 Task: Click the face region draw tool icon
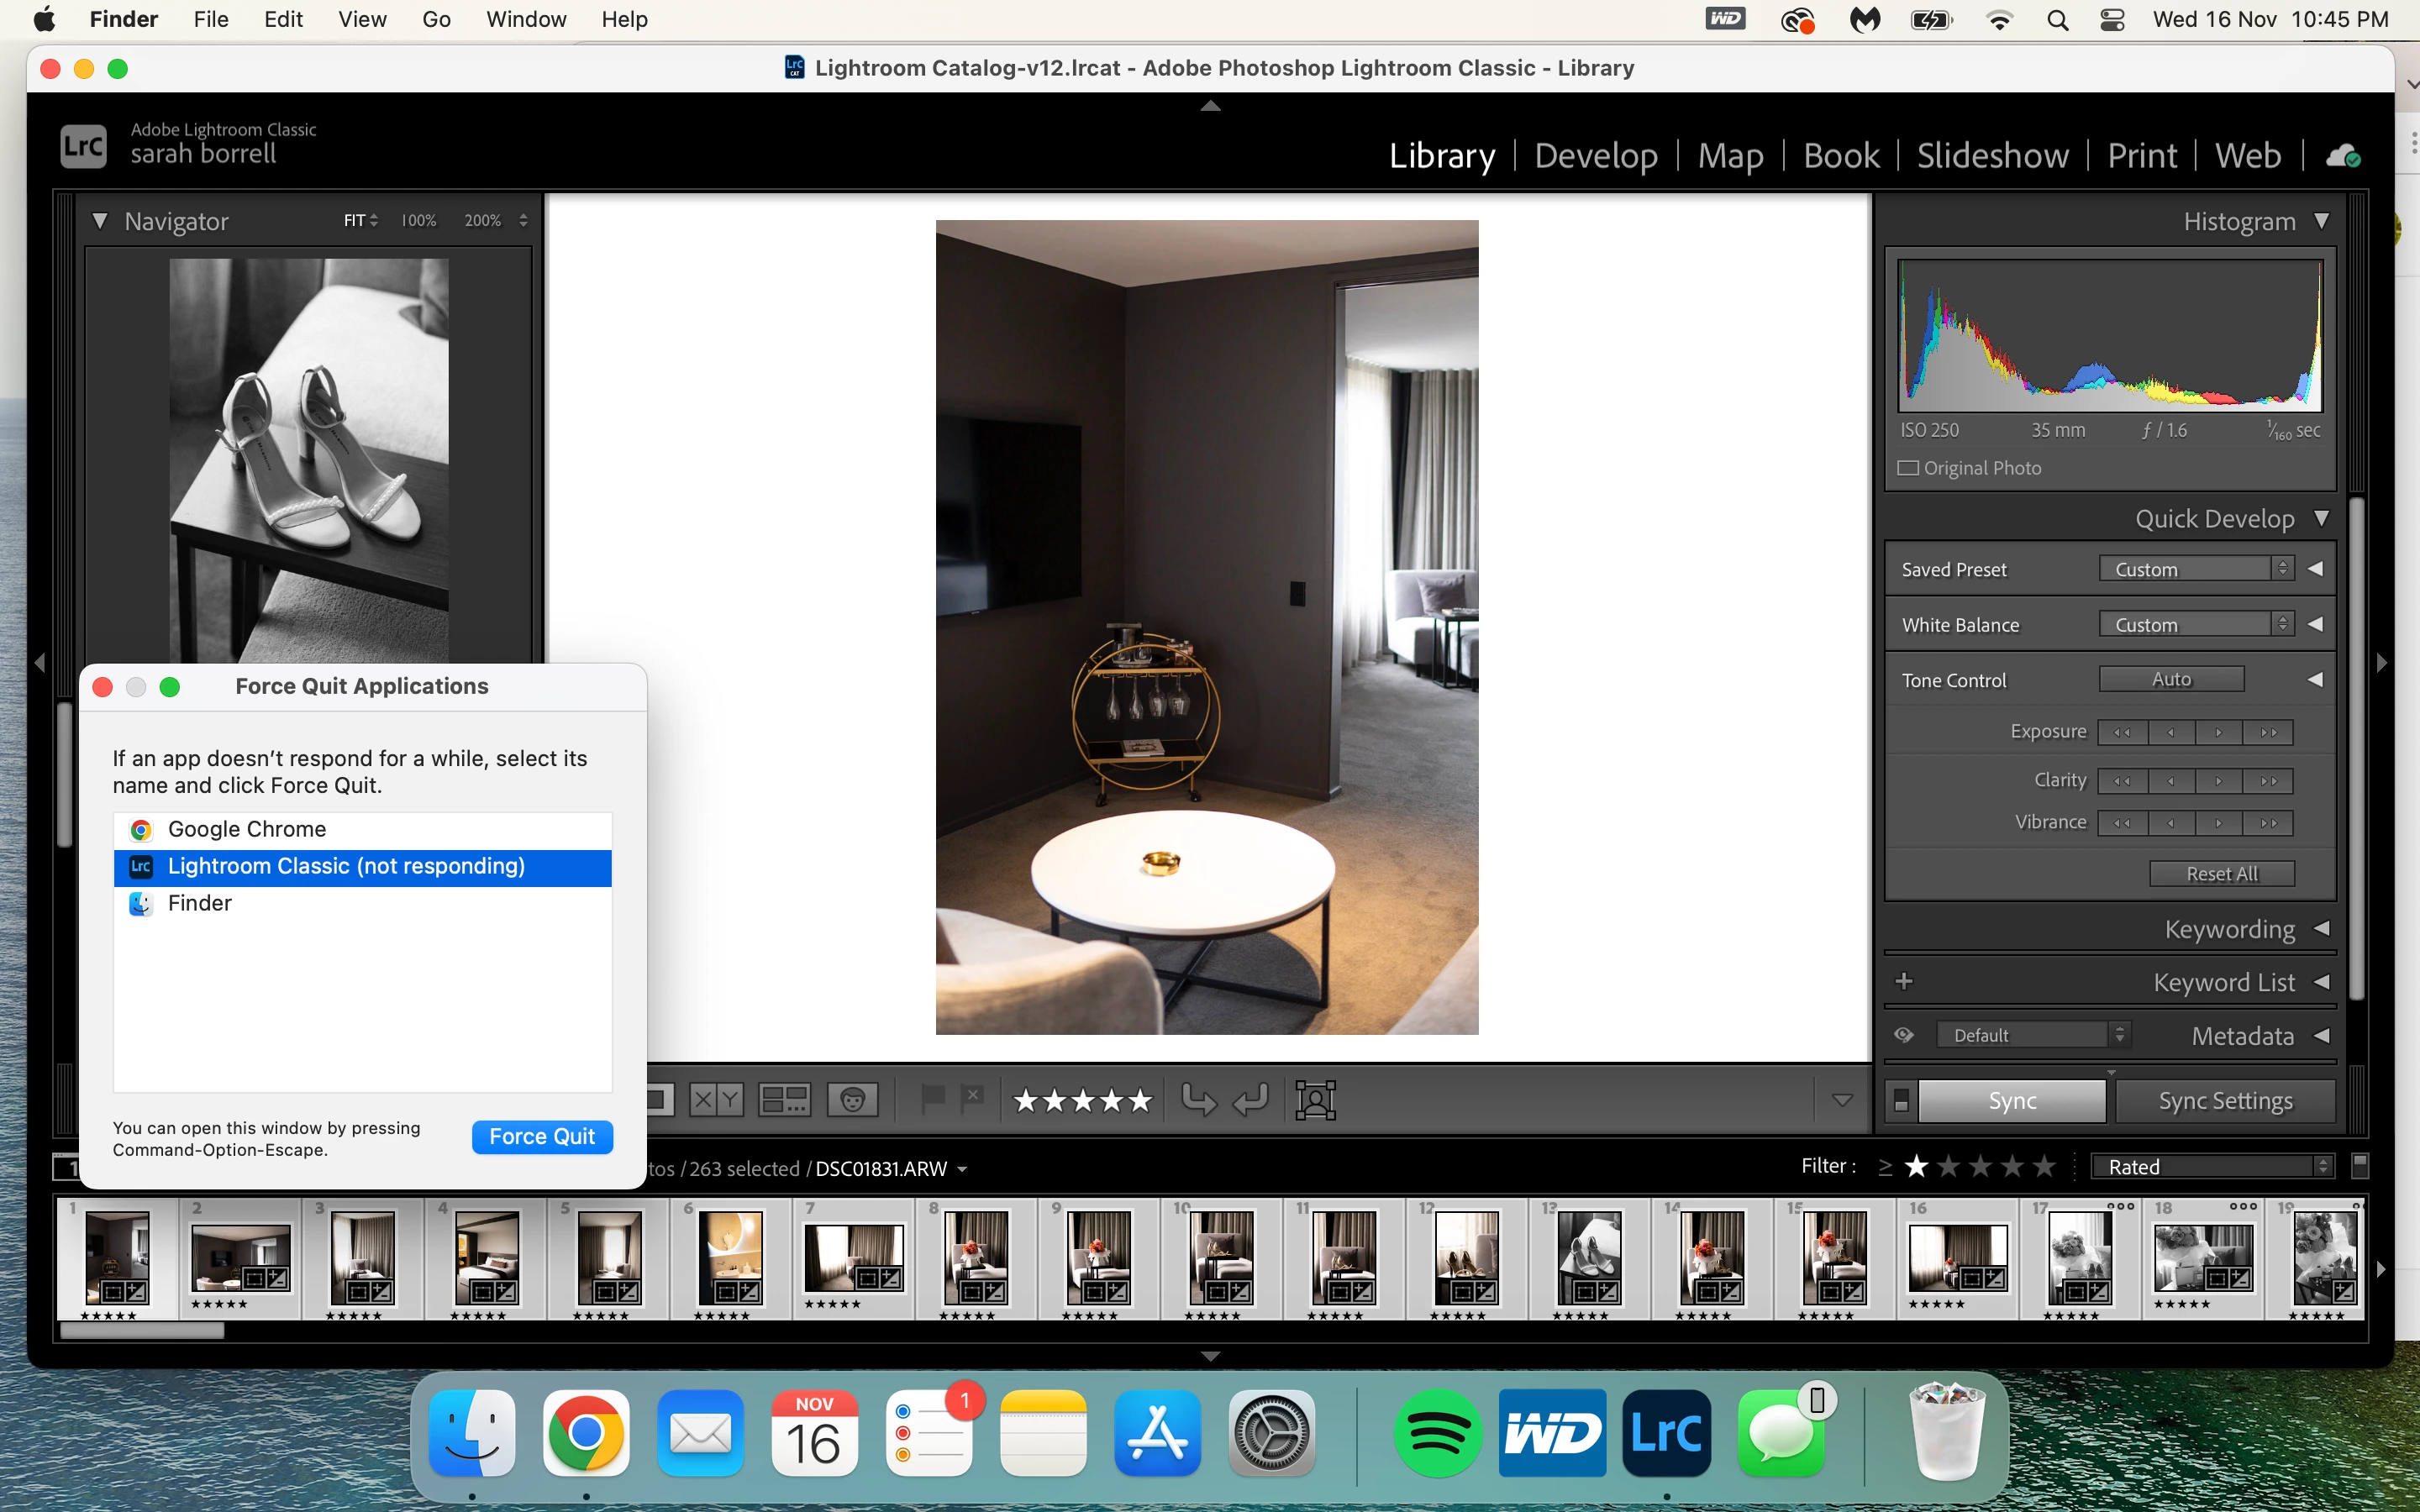point(1315,1100)
